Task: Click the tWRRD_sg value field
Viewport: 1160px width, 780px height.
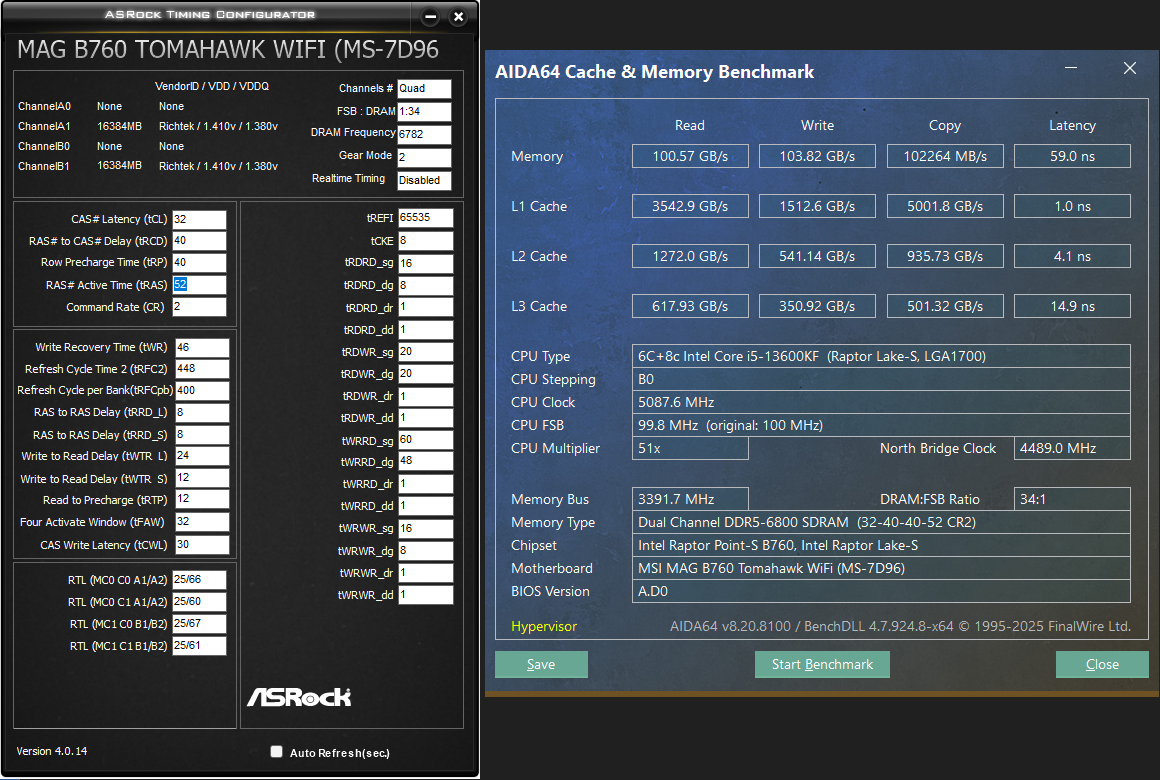Action: point(425,440)
